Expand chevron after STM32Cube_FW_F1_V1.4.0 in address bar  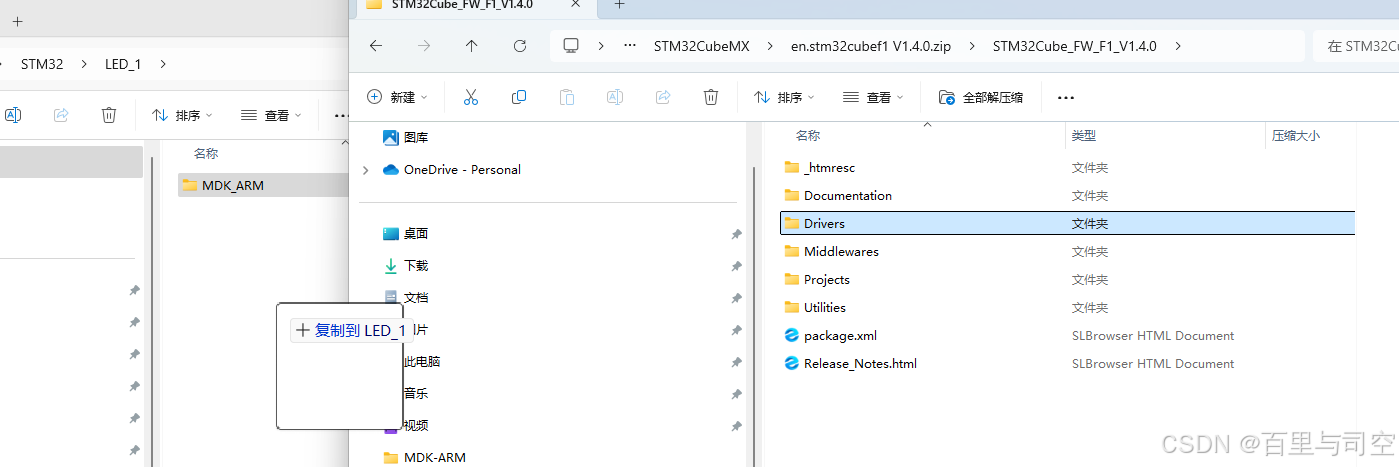(1179, 46)
